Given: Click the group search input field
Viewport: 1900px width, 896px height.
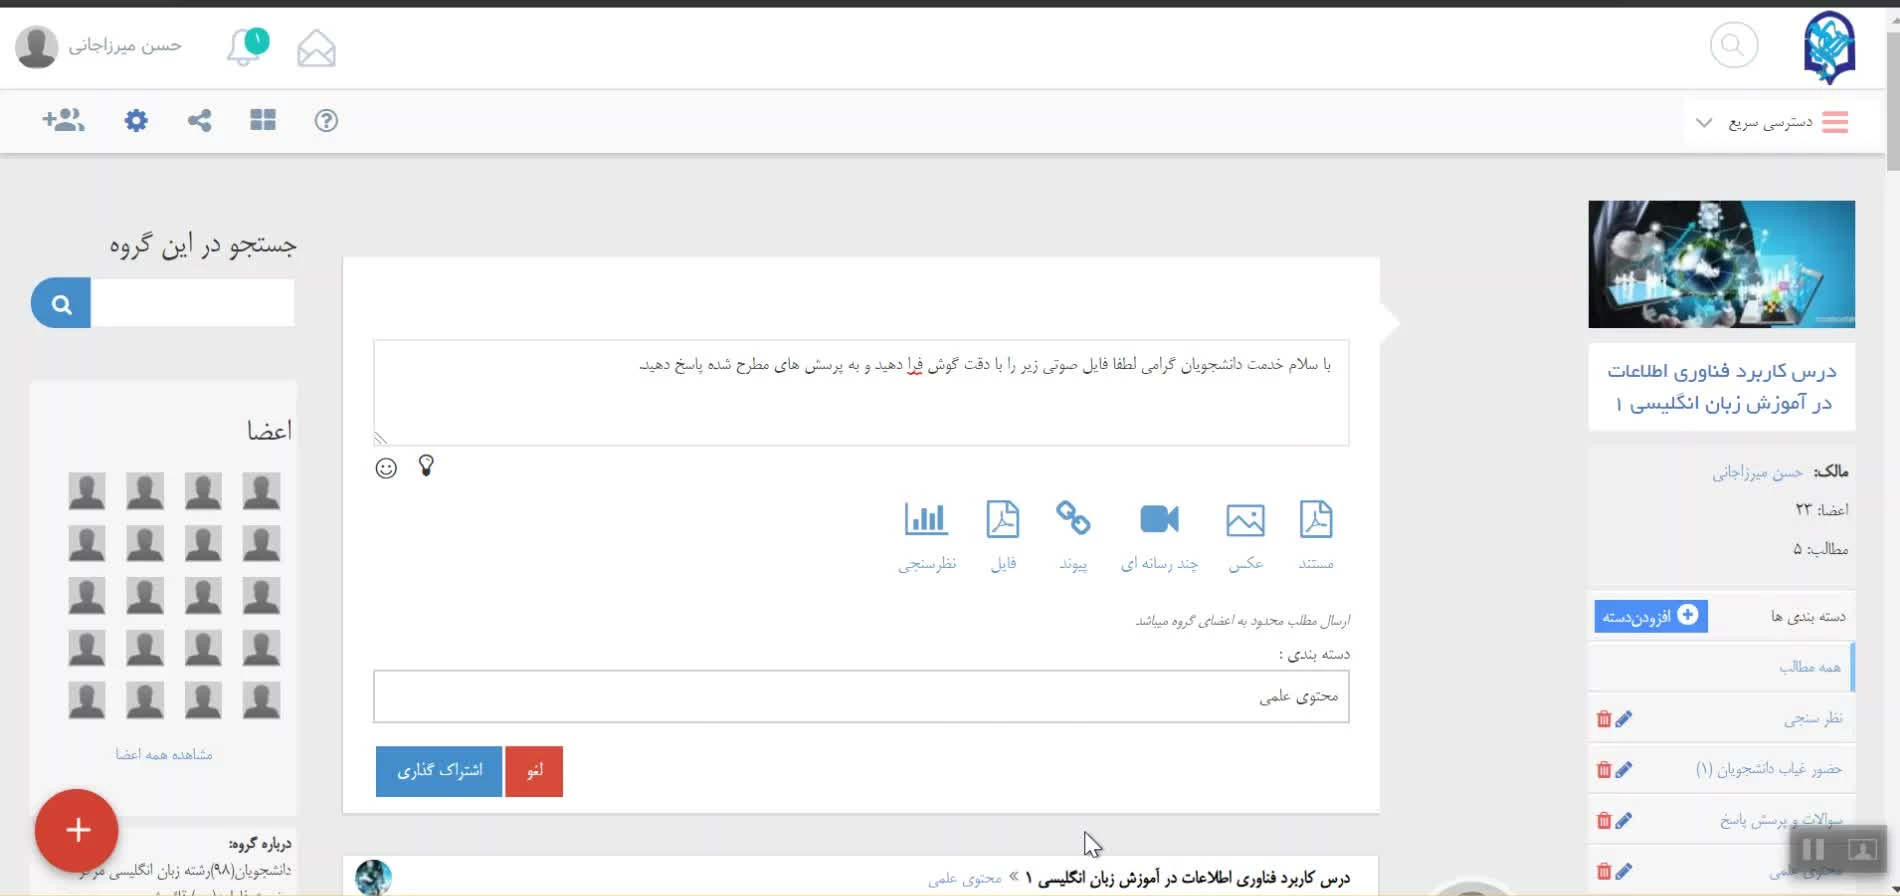Looking at the screenshot, I should (192, 304).
